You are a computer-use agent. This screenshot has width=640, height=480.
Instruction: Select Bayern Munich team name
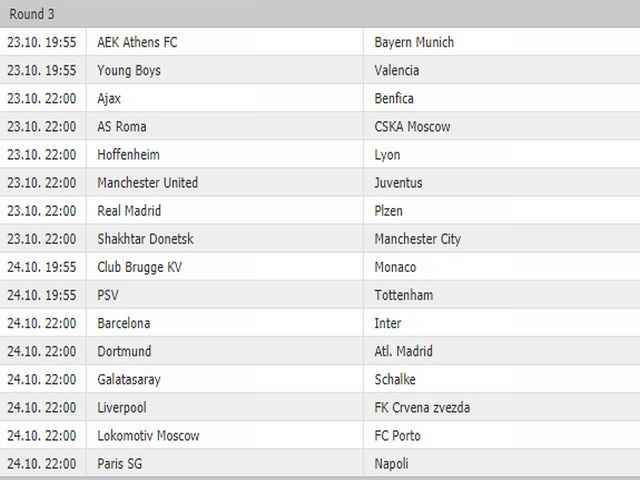pyautogui.click(x=414, y=42)
